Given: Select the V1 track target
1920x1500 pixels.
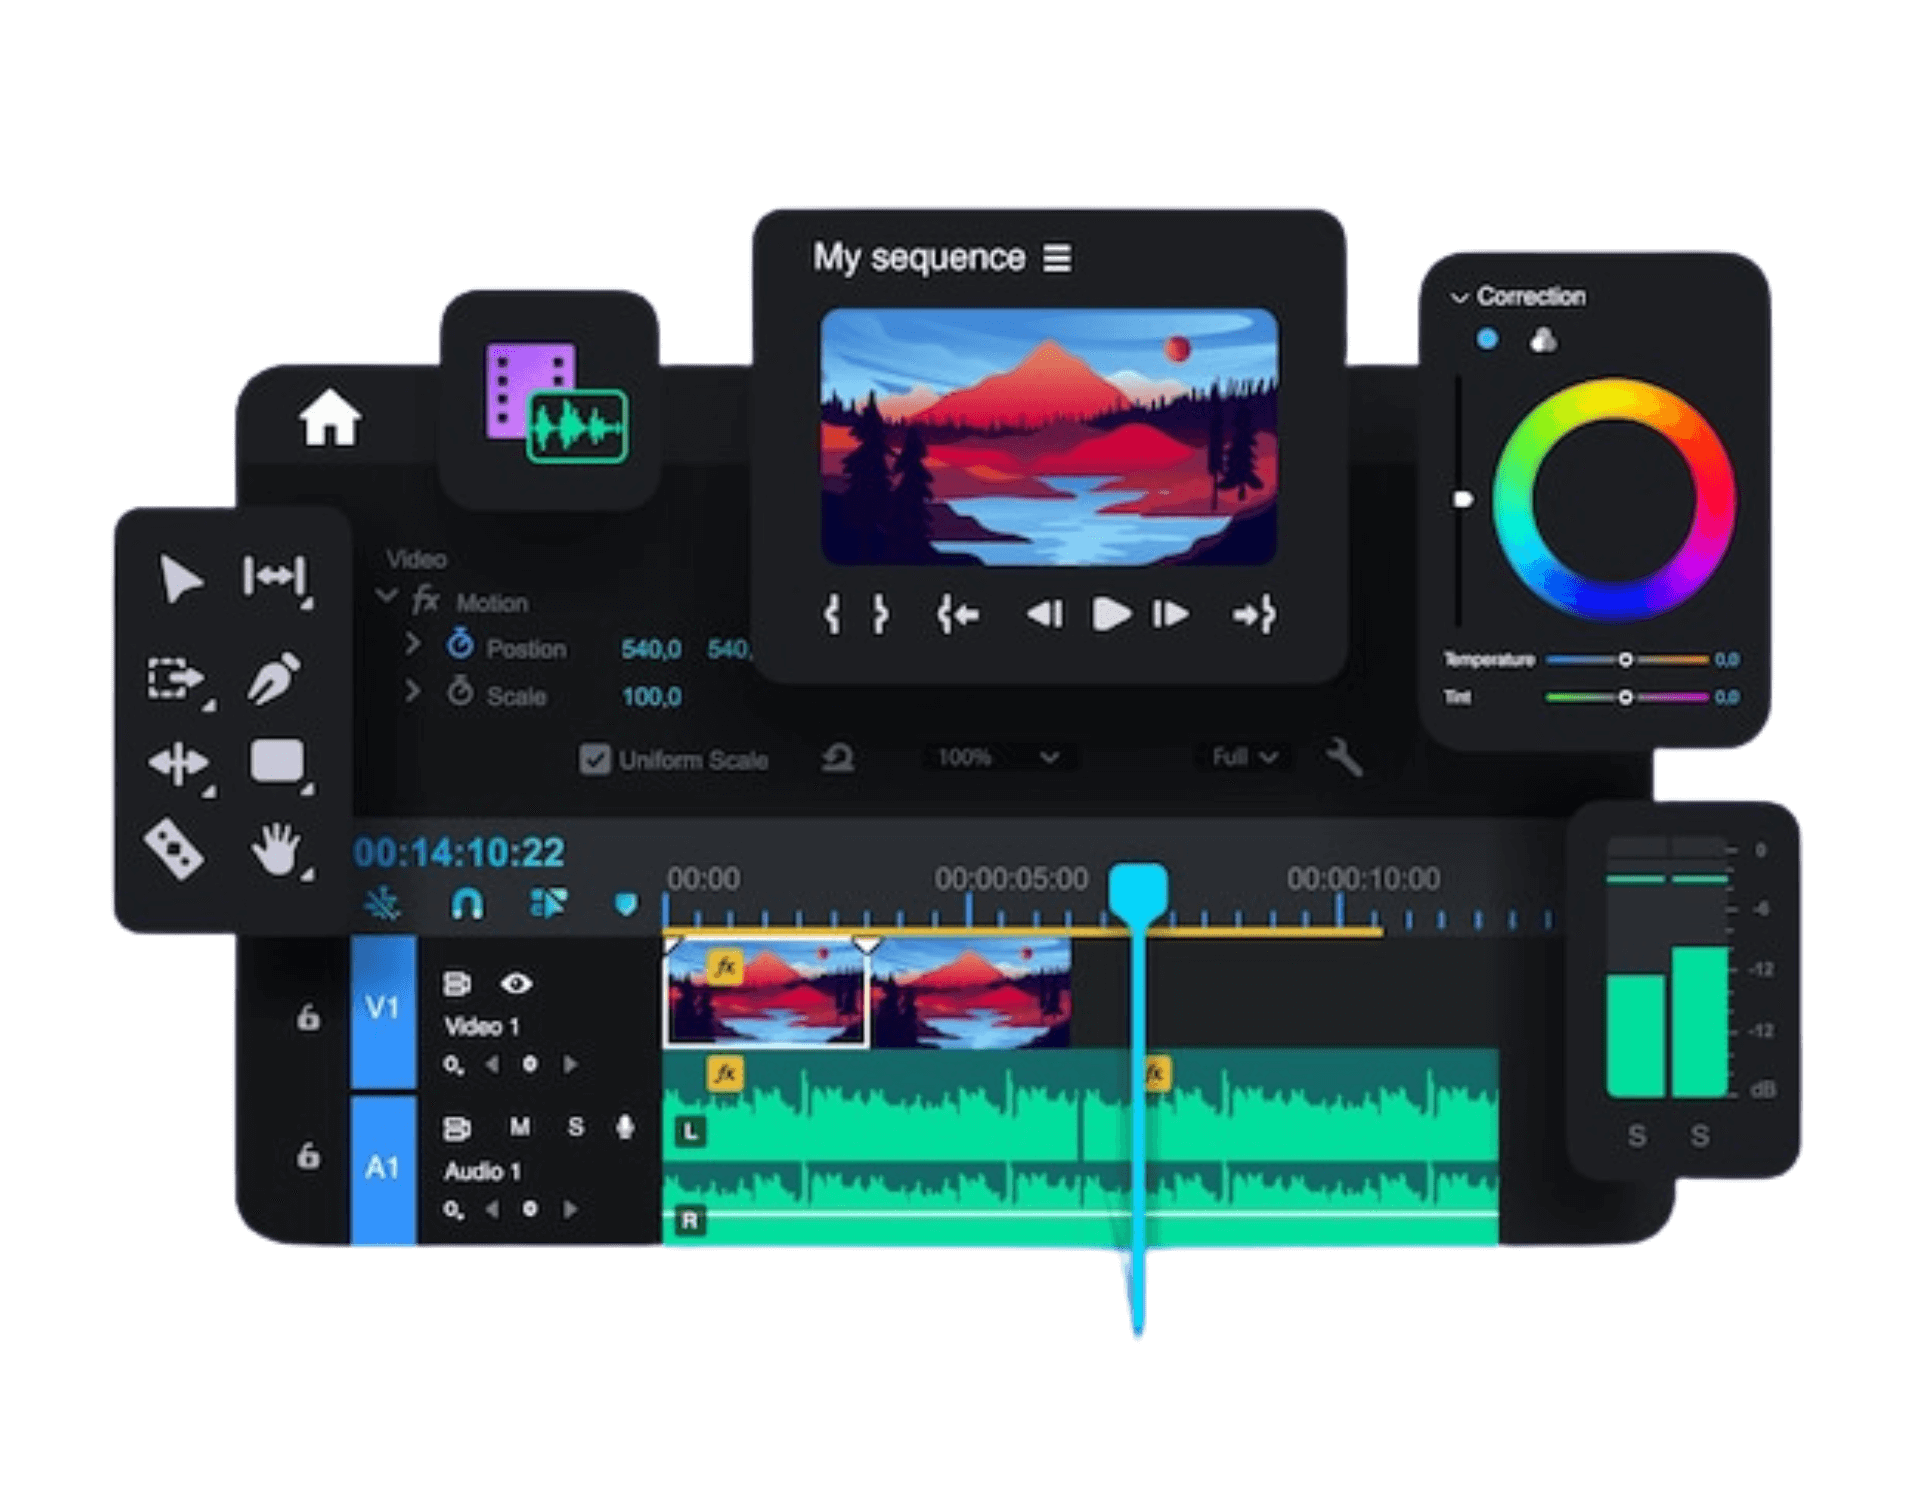Looking at the screenshot, I should [x=383, y=1009].
